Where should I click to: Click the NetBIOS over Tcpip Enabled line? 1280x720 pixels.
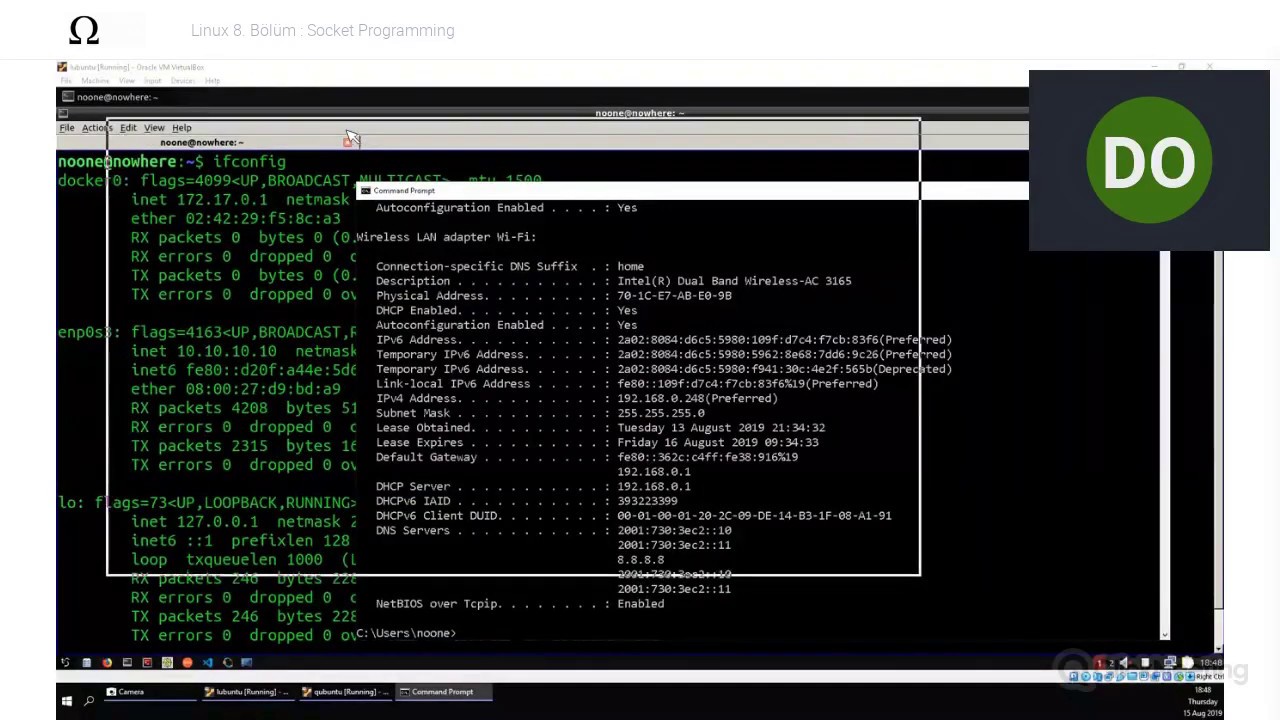[520, 604]
